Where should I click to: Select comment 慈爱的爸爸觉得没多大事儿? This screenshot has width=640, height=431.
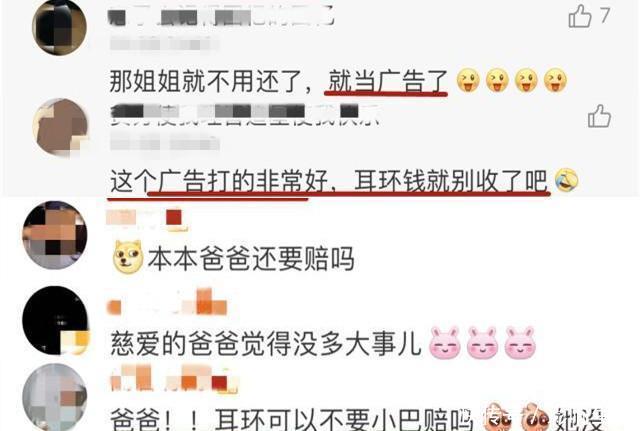click(x=265, y=344)
